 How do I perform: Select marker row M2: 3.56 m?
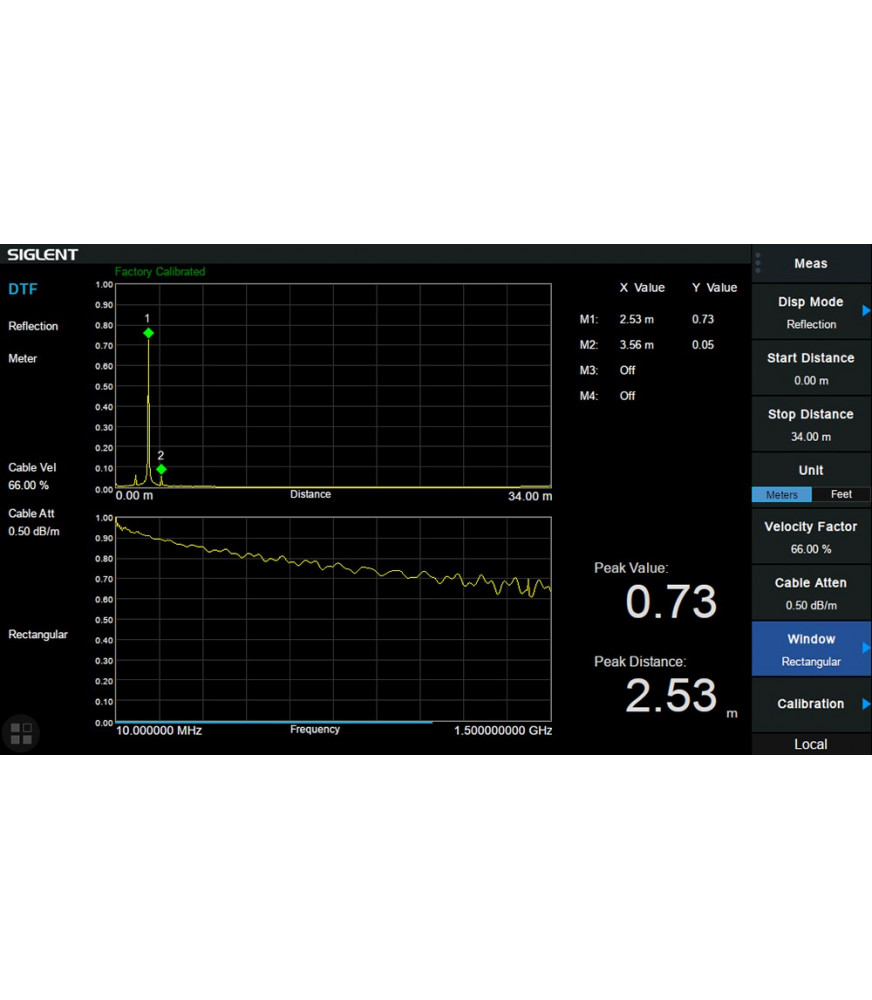pyautogui.click(x=647, y=344)
